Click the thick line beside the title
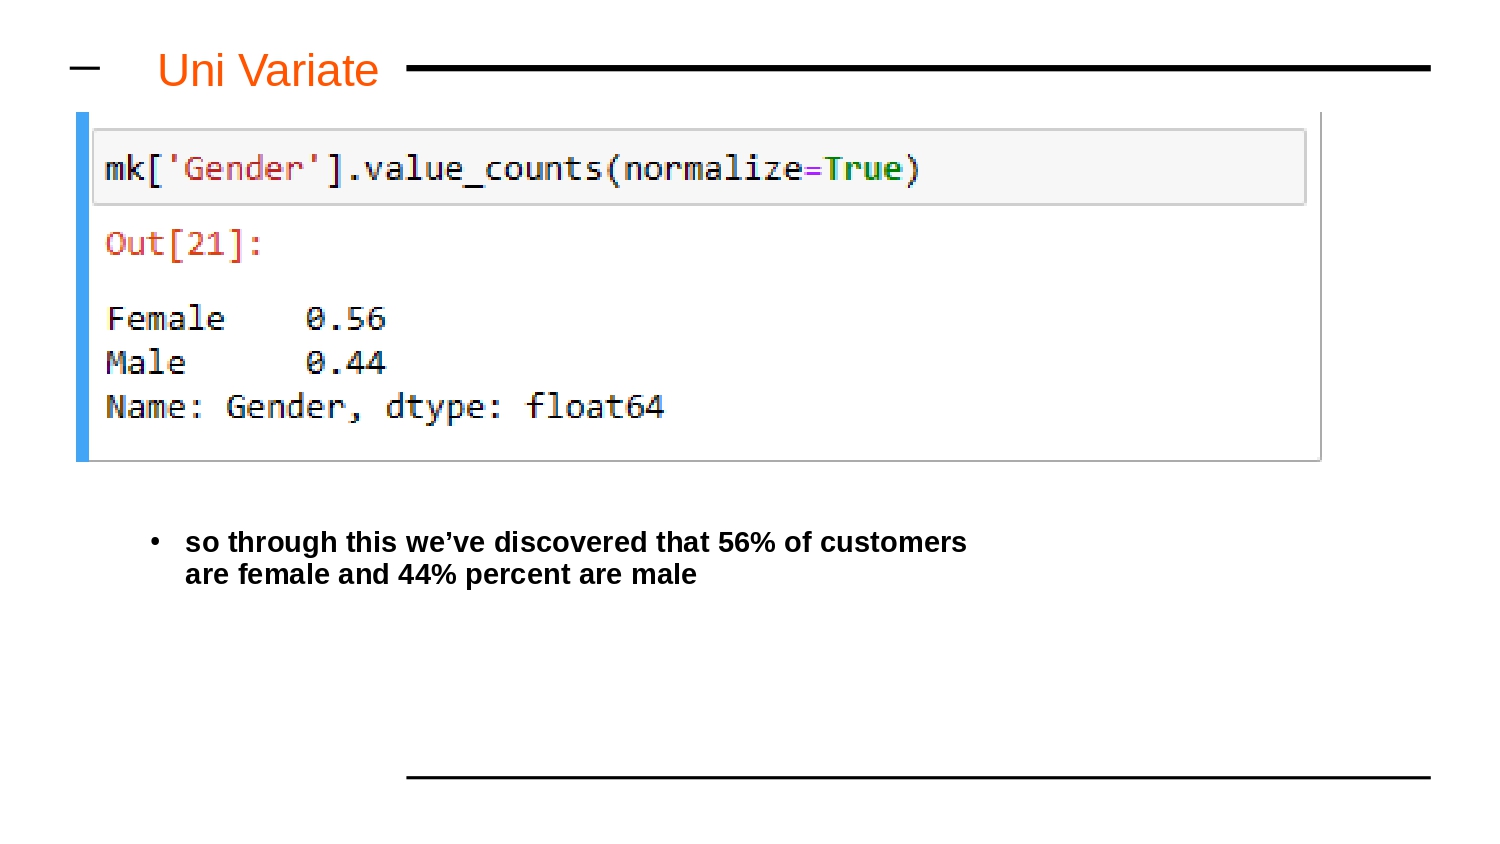Image resolution: width=1500 pixels, height=844 pixels. pyautogui.click(x=918, y=68)
